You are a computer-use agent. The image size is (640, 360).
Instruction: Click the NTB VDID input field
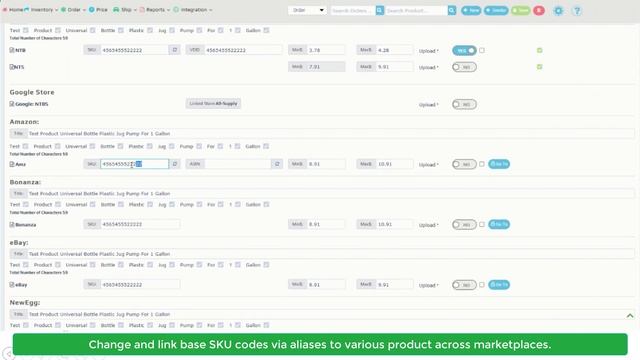243,50
